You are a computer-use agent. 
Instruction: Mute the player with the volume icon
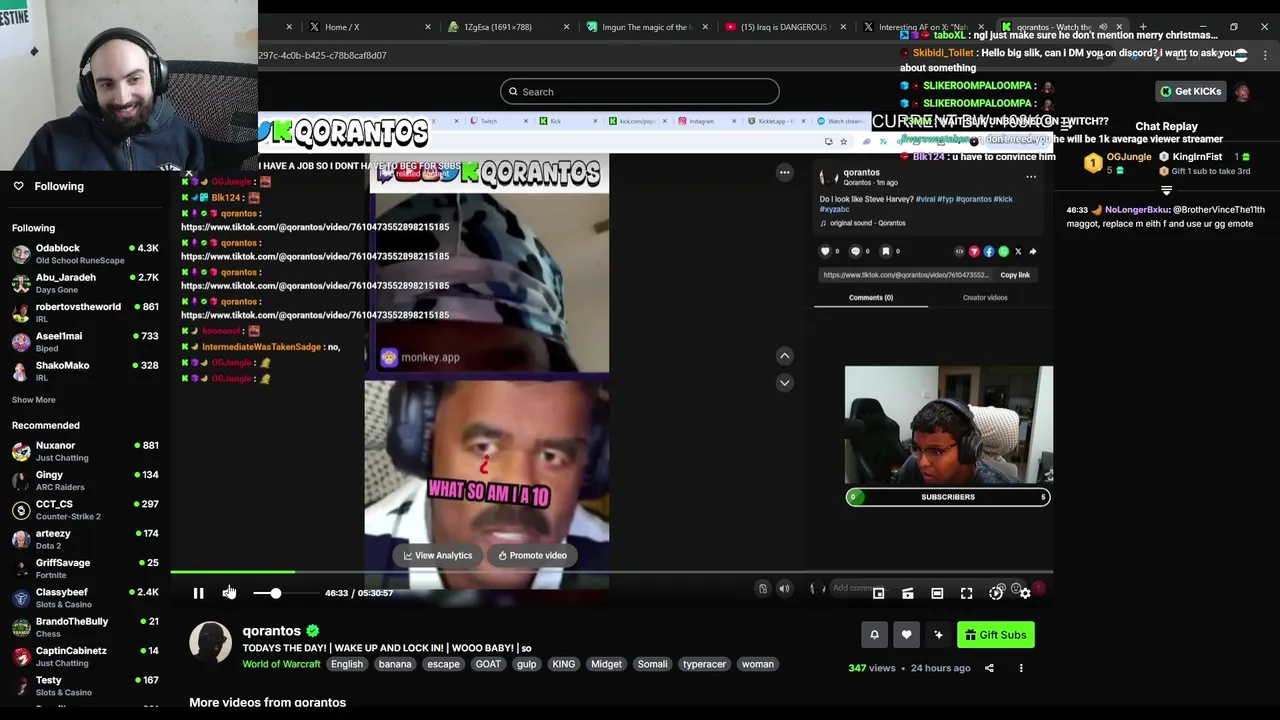pos(229,593)
